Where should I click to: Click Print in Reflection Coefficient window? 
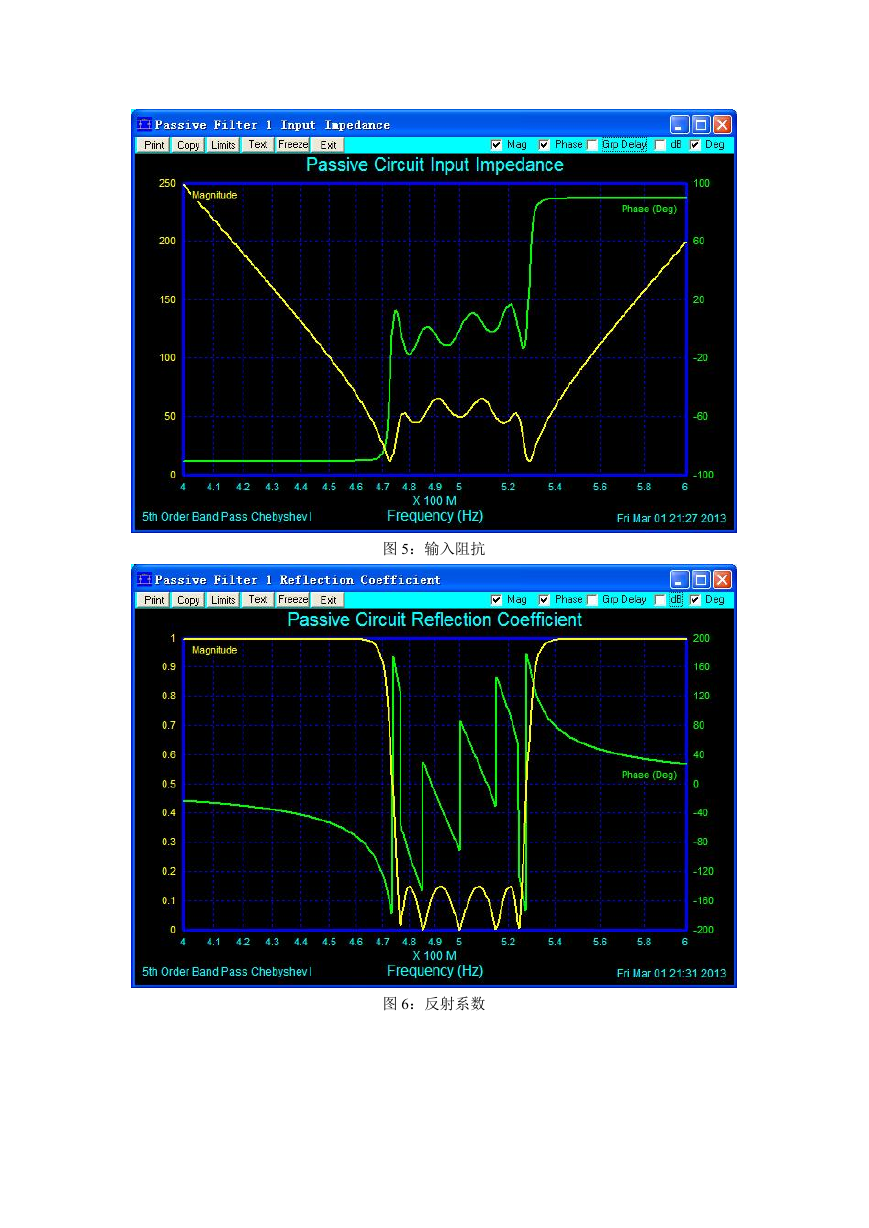pyautogui.click(x=154, y=600)
